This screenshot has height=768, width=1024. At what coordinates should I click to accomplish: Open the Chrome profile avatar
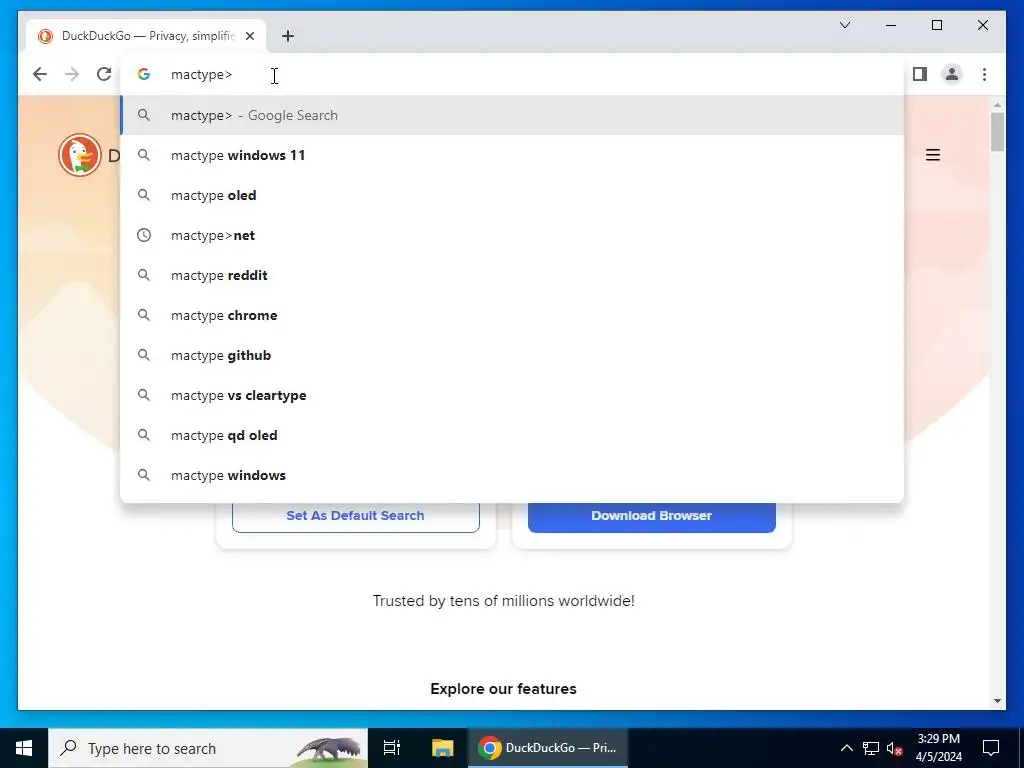click(952, 74)
